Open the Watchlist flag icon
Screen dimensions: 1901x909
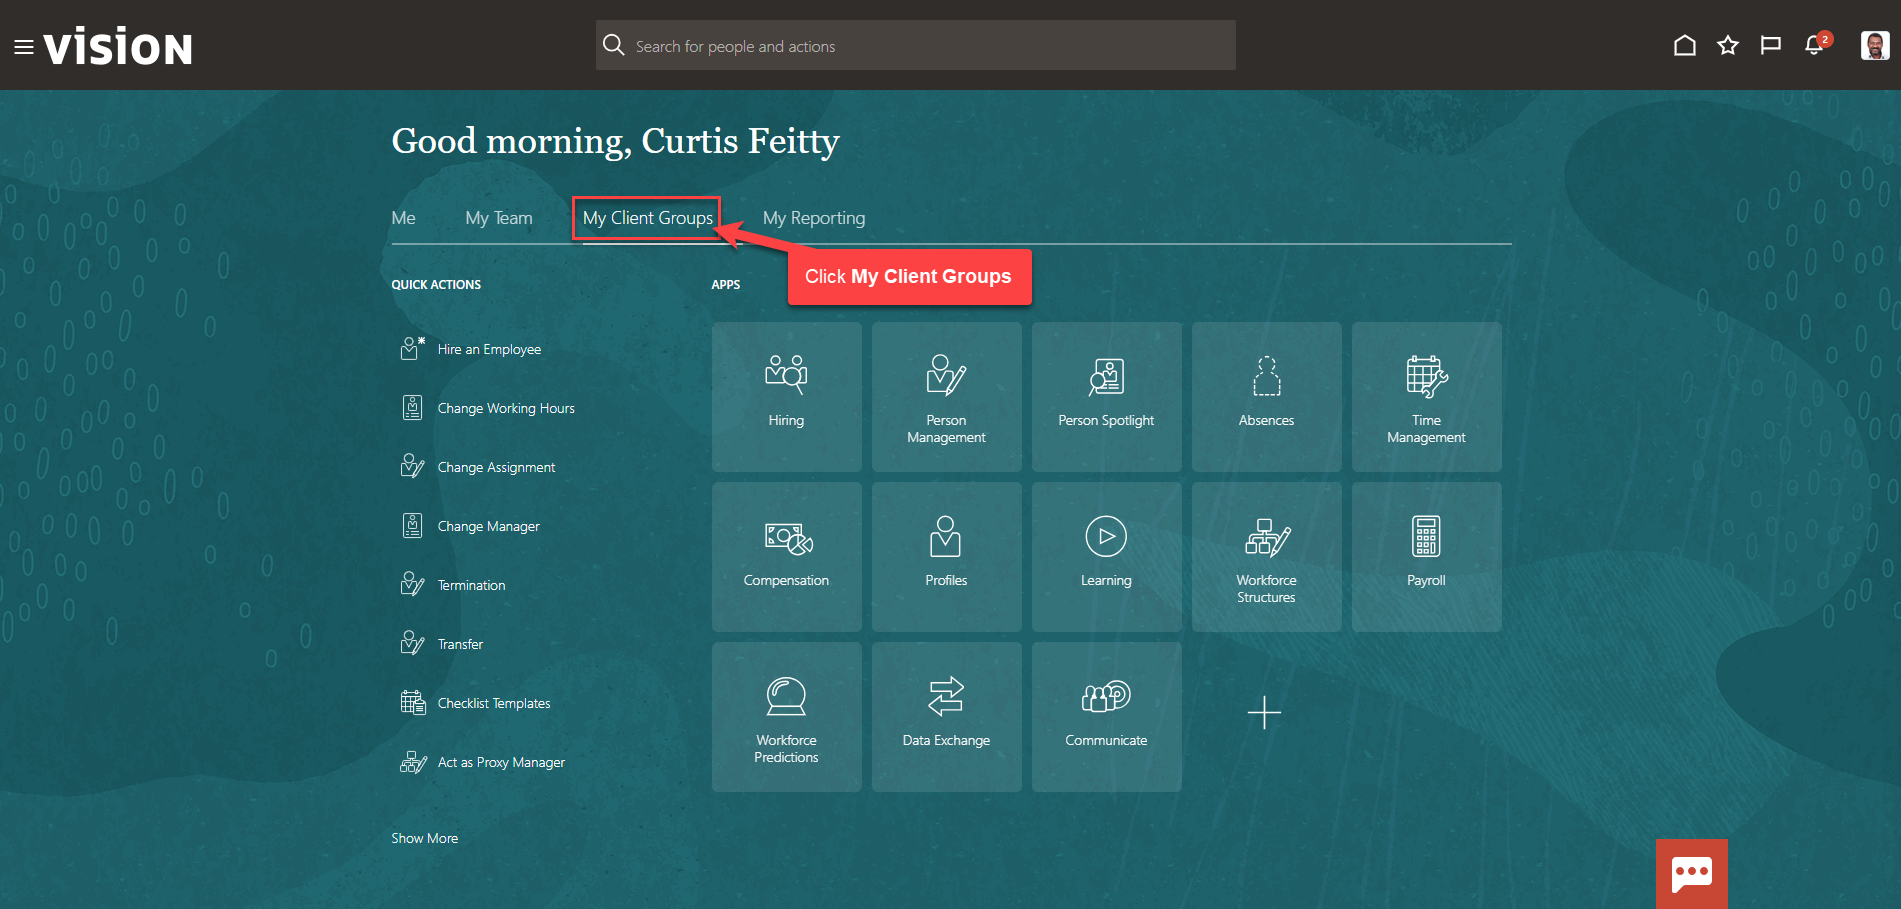coord(1771,45)
